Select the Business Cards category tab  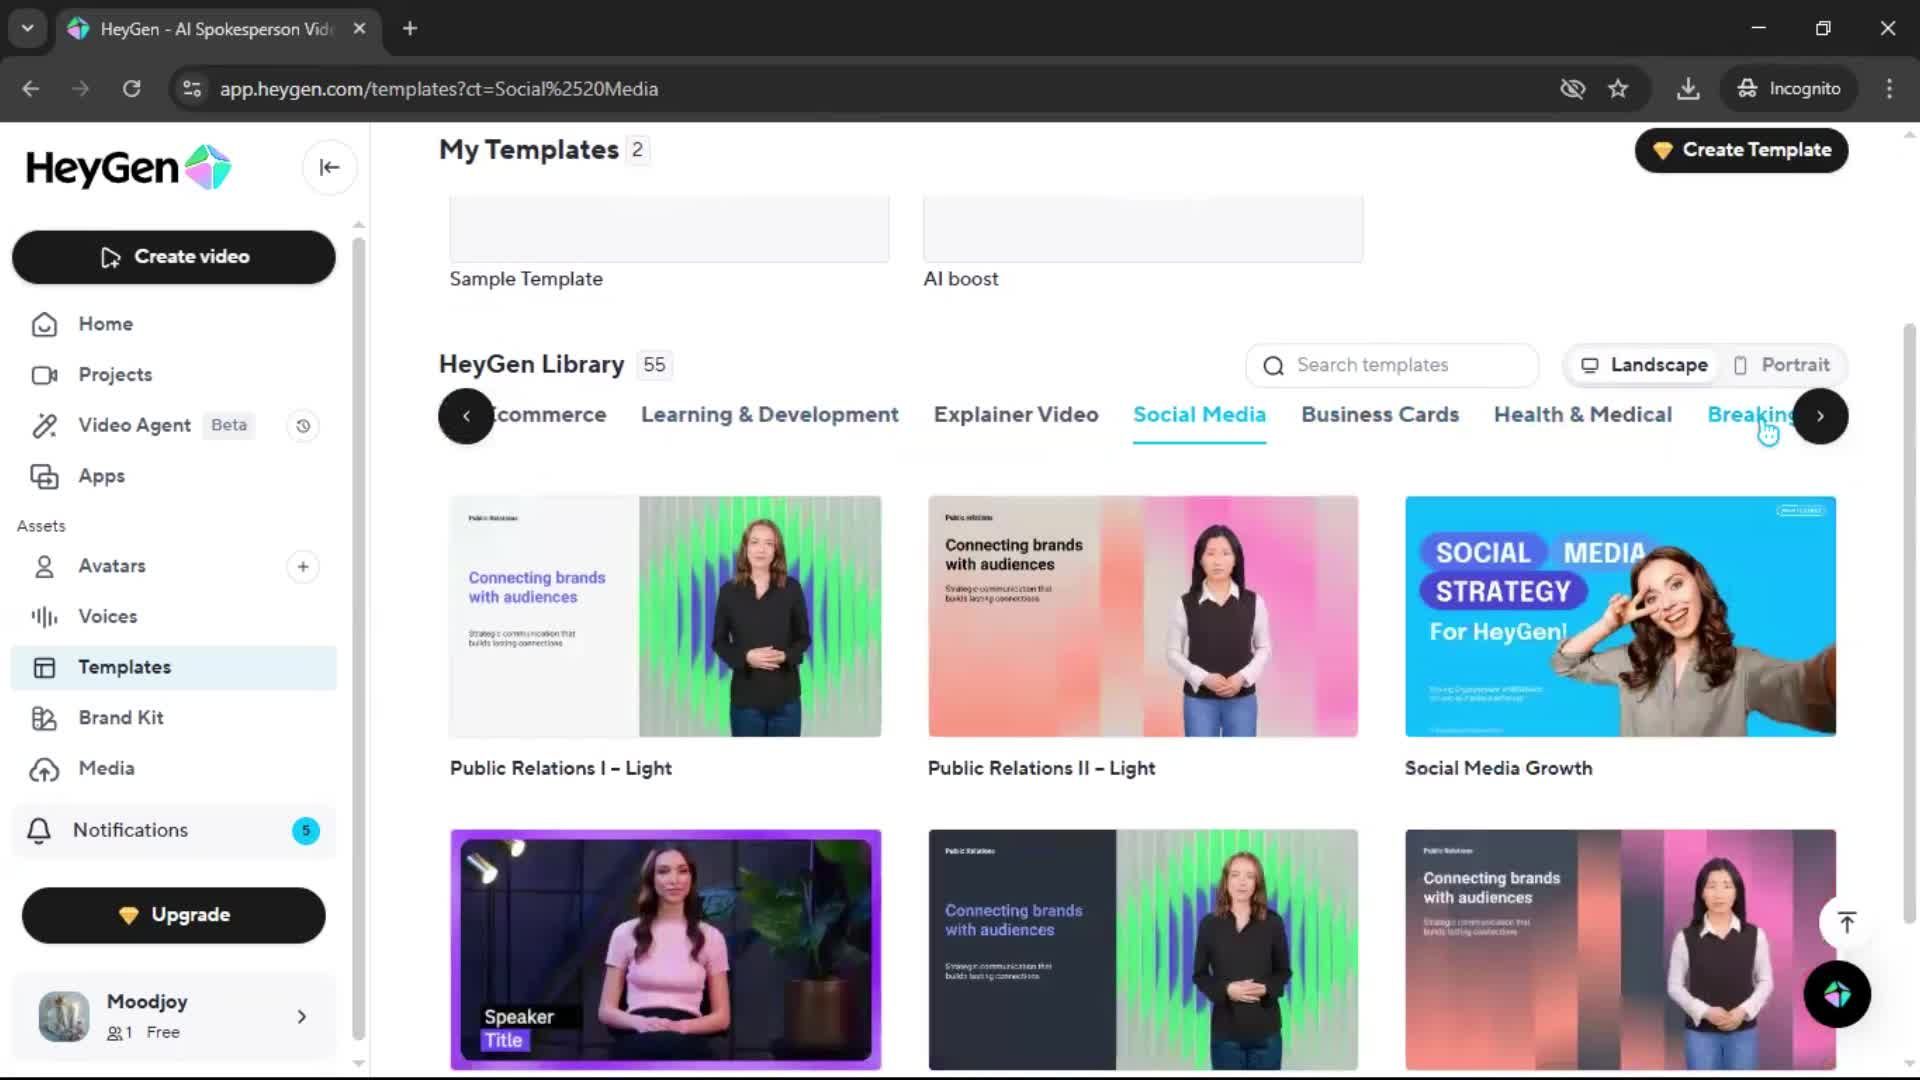coord(1379,414)
